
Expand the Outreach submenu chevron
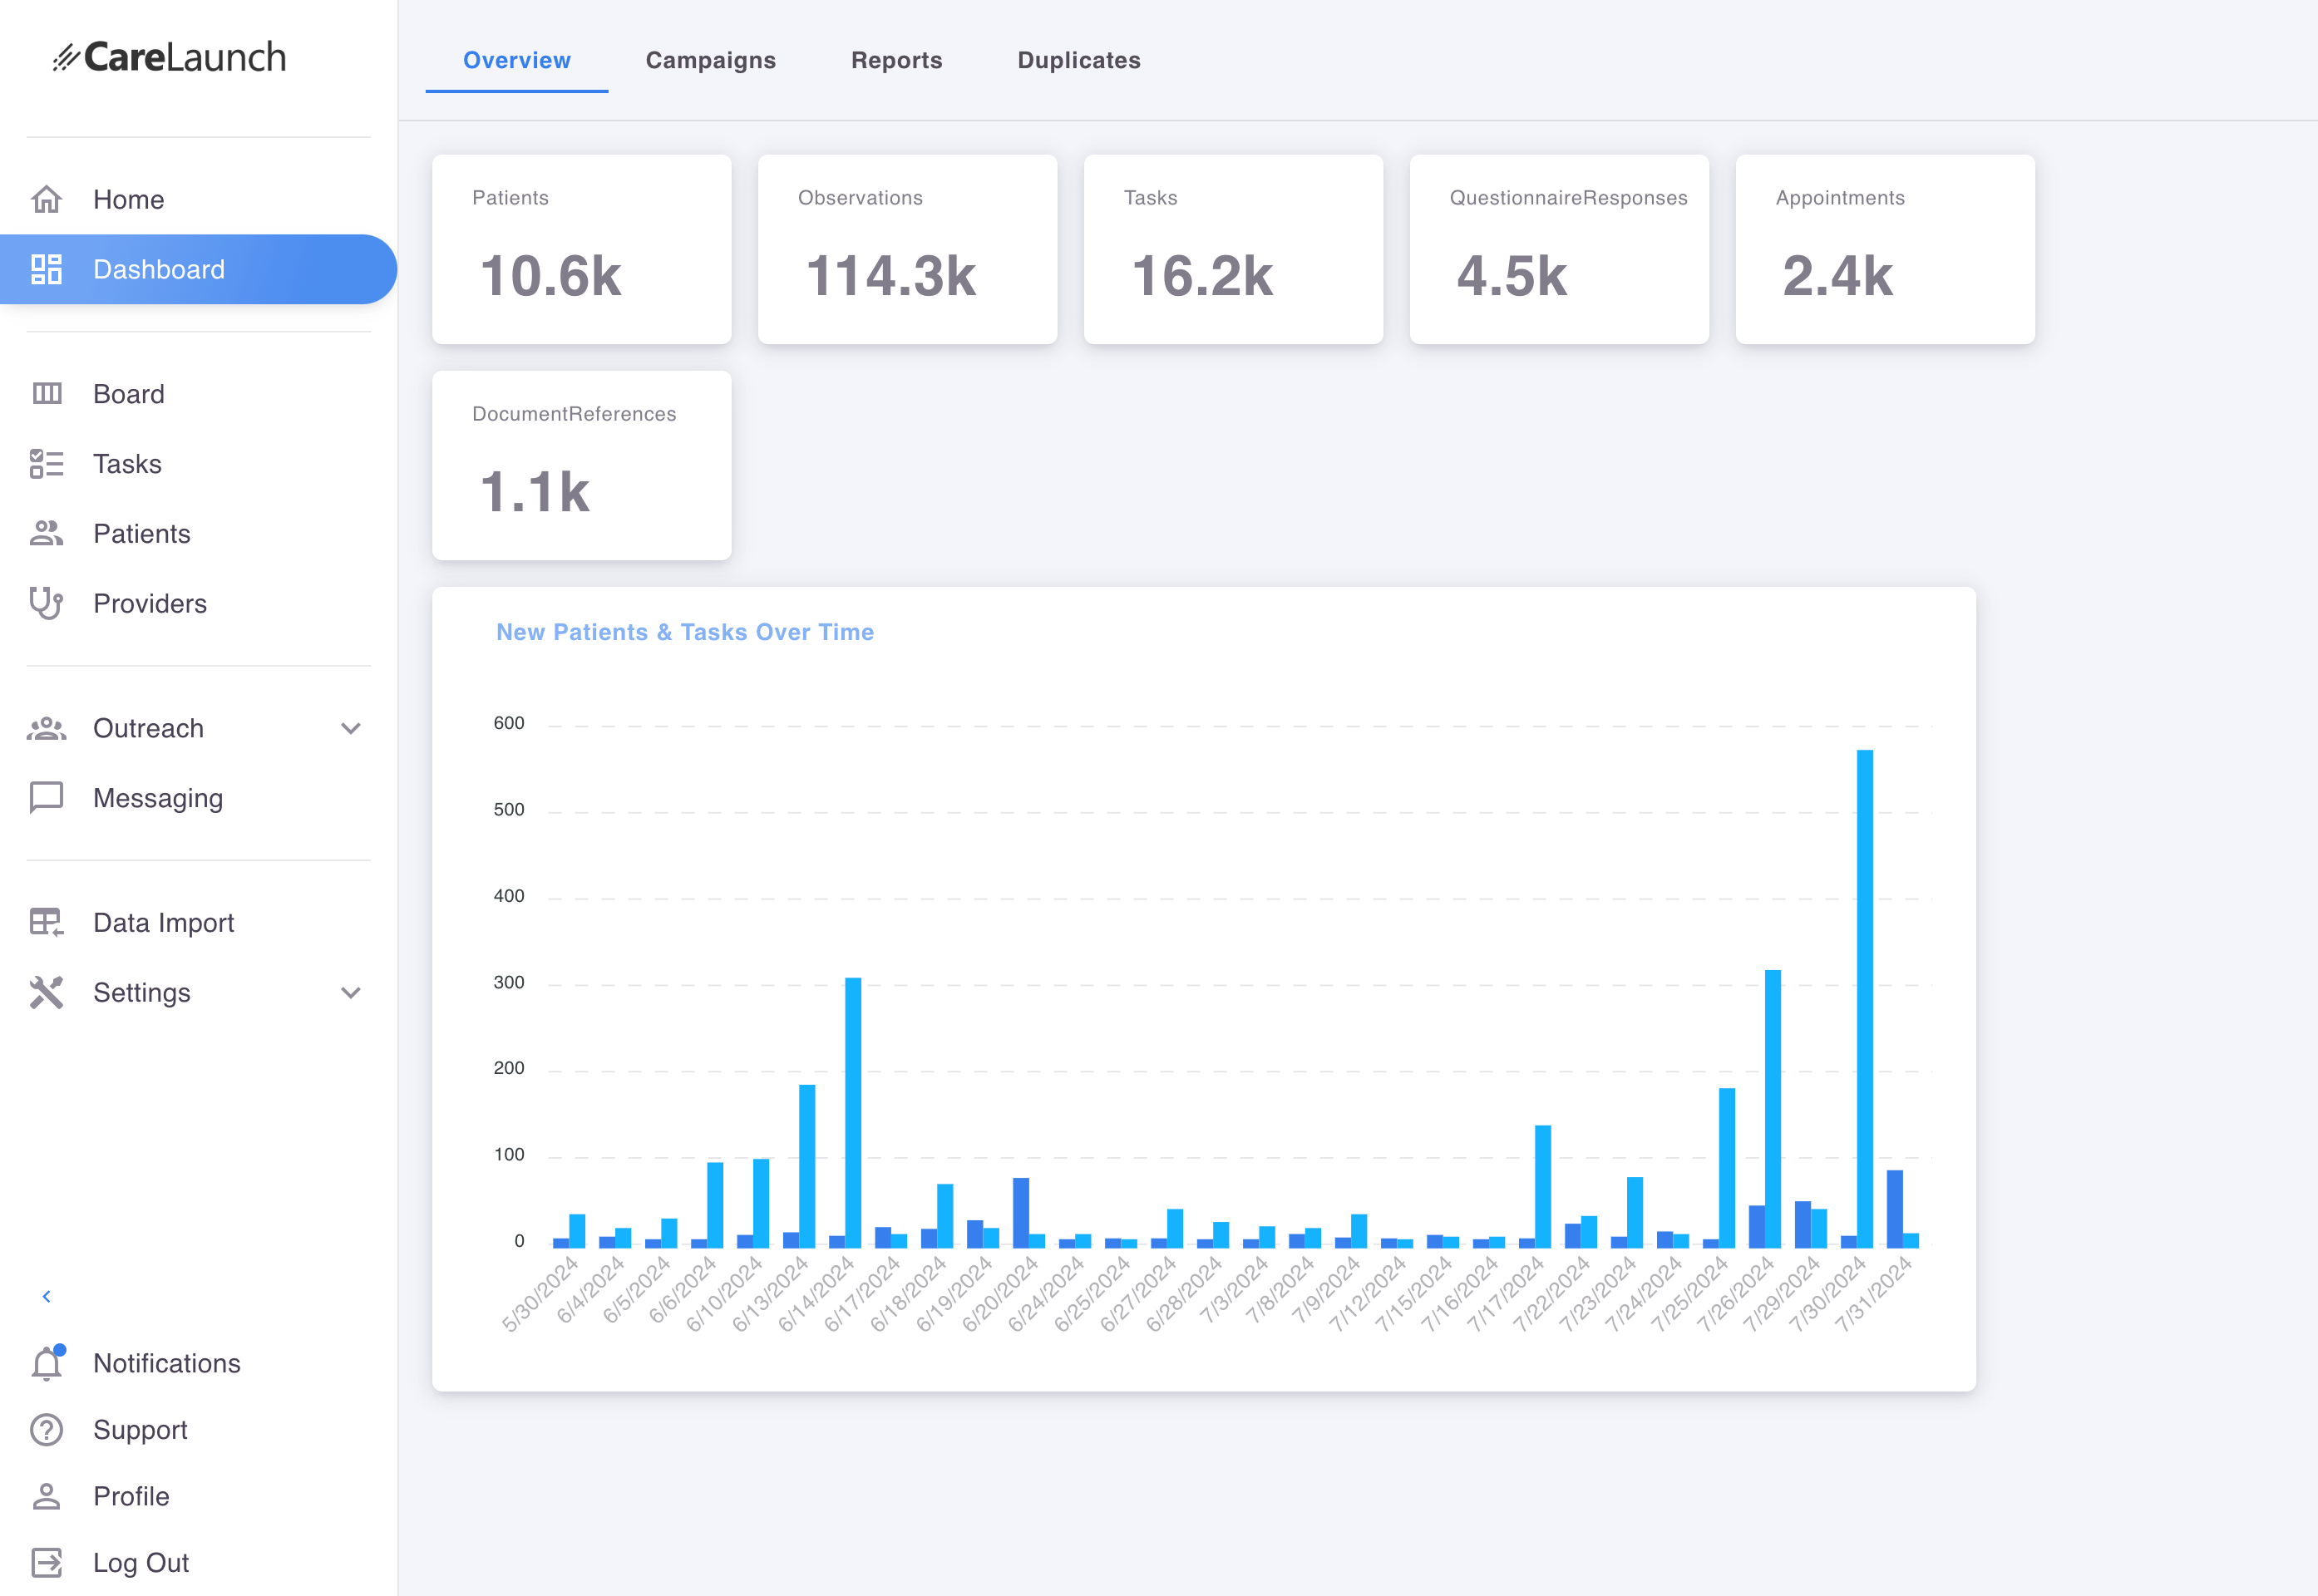[350, 728]
